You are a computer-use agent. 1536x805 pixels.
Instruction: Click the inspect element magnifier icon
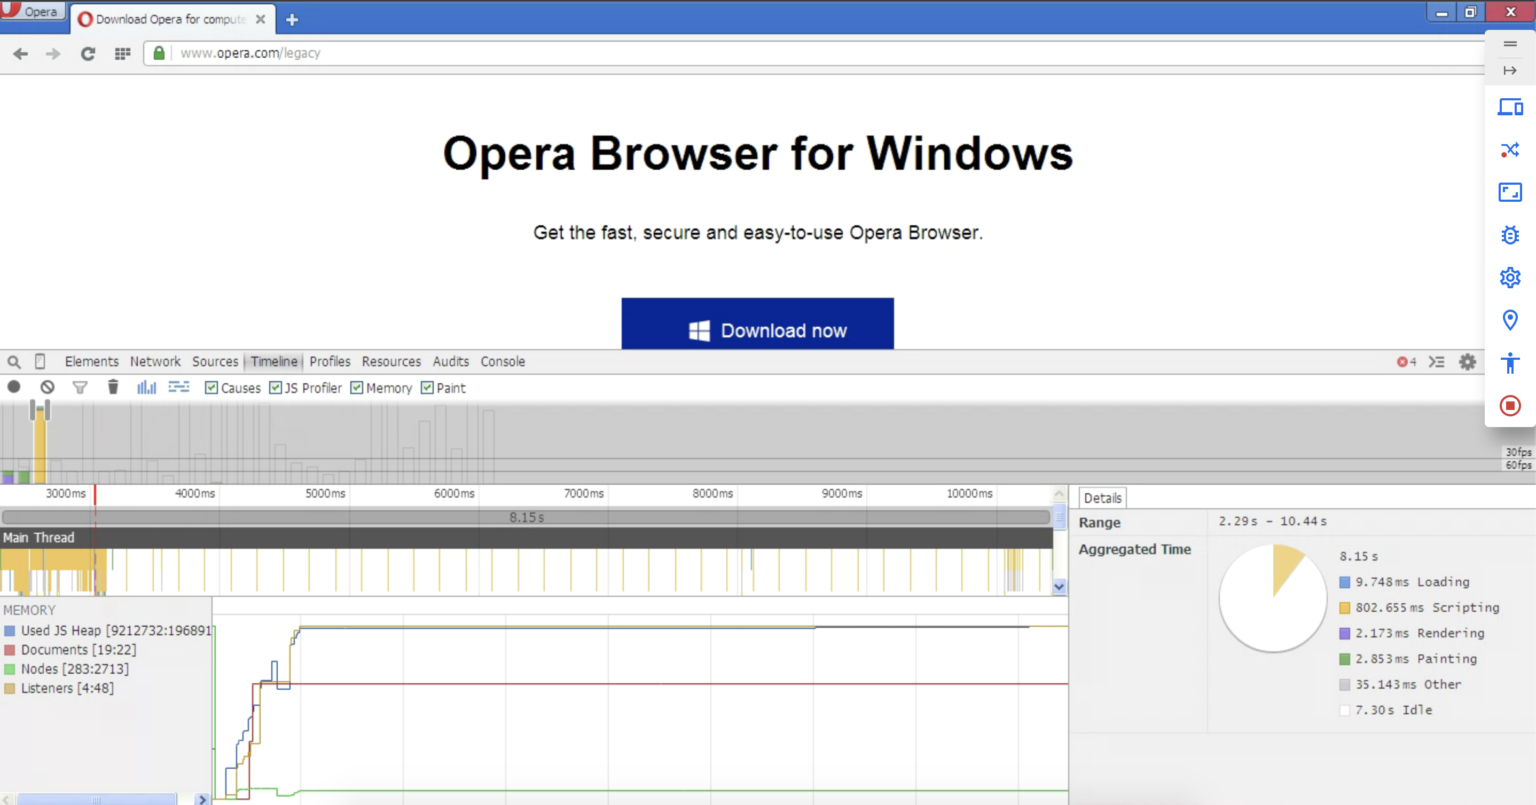pyautogui.click(x=14, y=362)
